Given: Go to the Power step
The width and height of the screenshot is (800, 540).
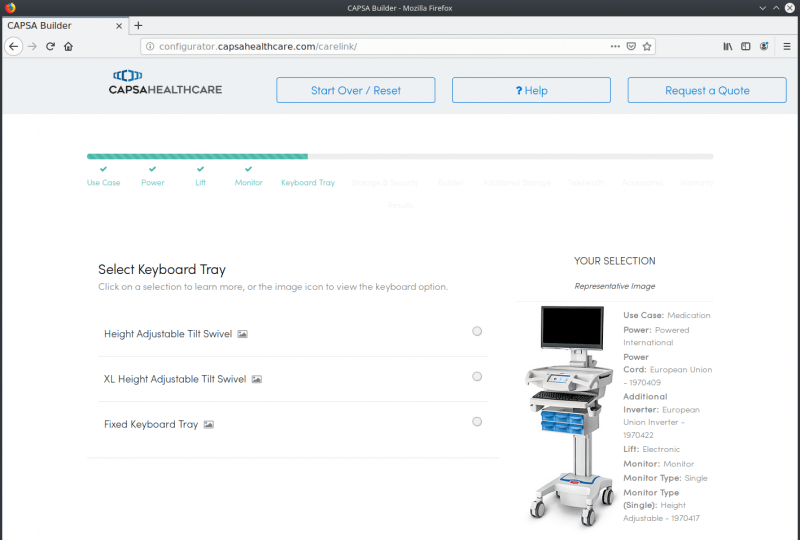Looking at the screenshot, I should click(153, 183).
